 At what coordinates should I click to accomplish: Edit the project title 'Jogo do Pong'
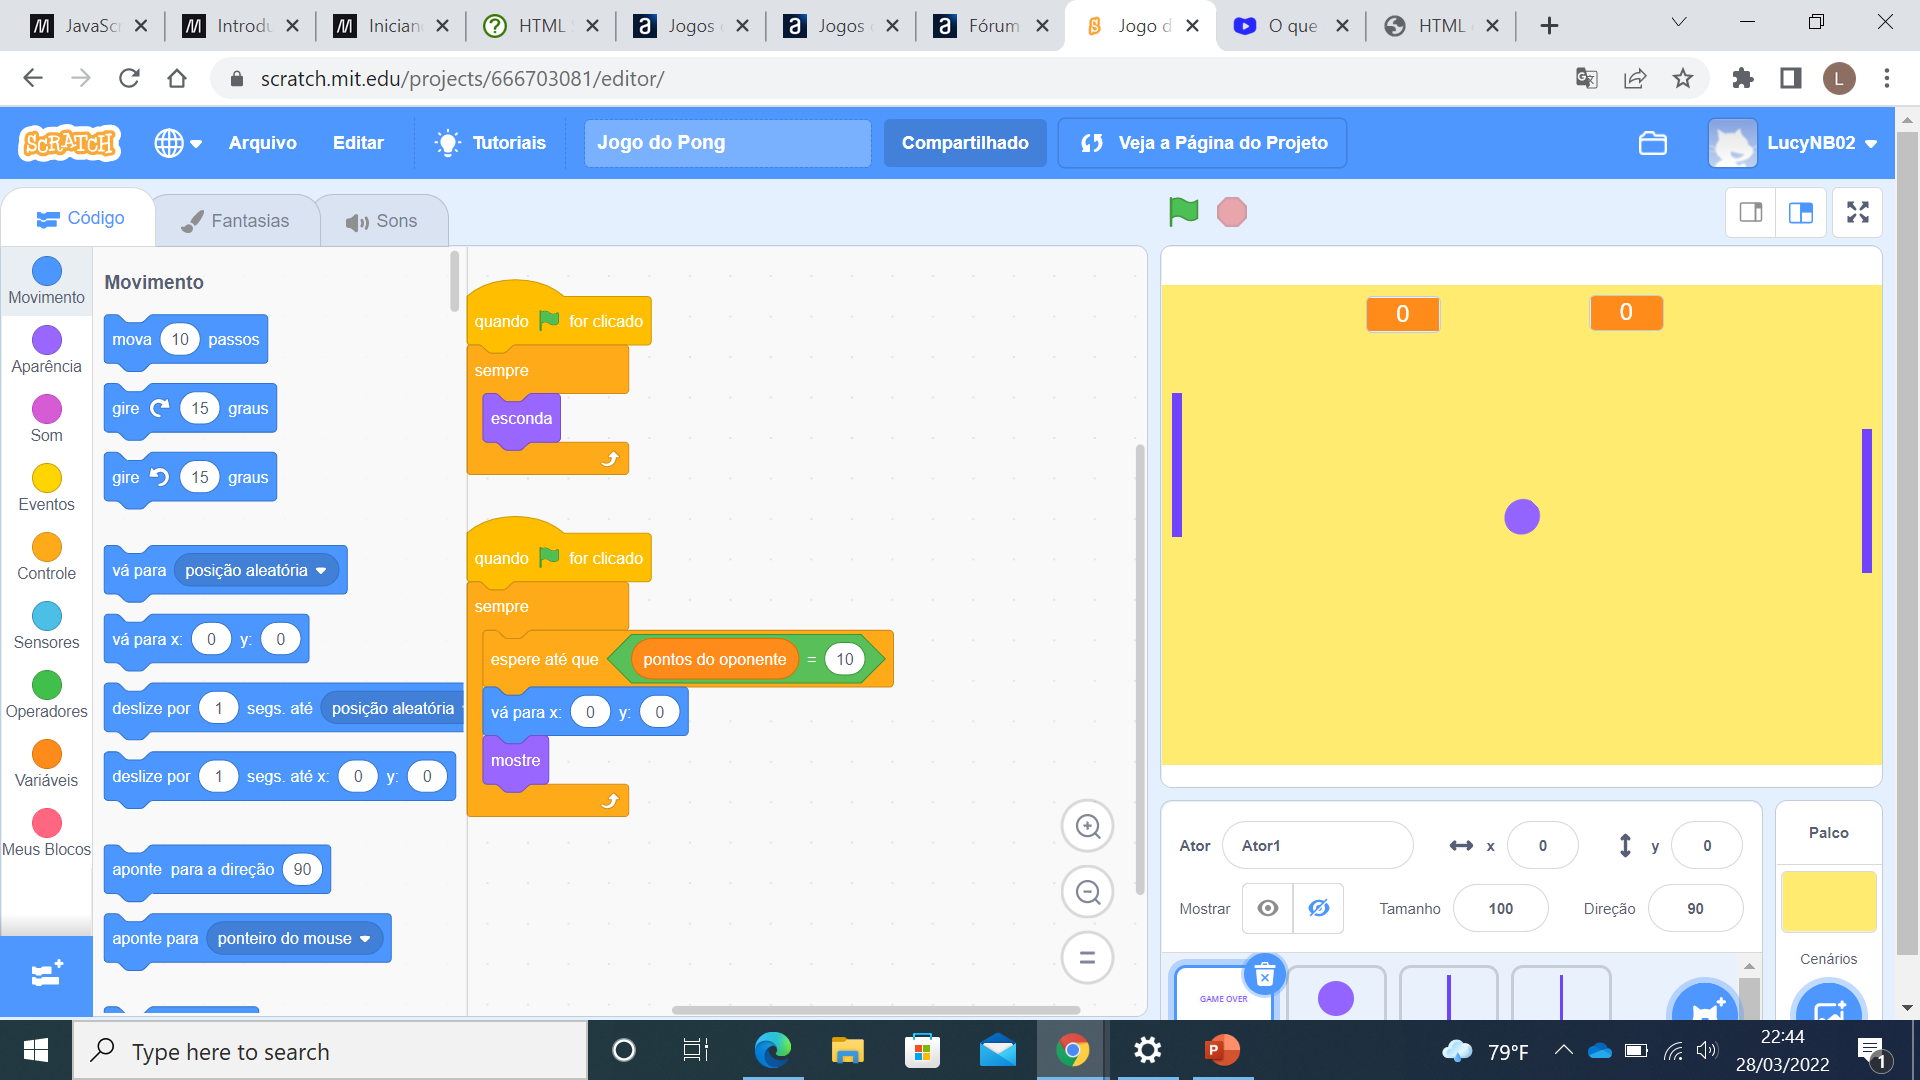tap(727, 143)
